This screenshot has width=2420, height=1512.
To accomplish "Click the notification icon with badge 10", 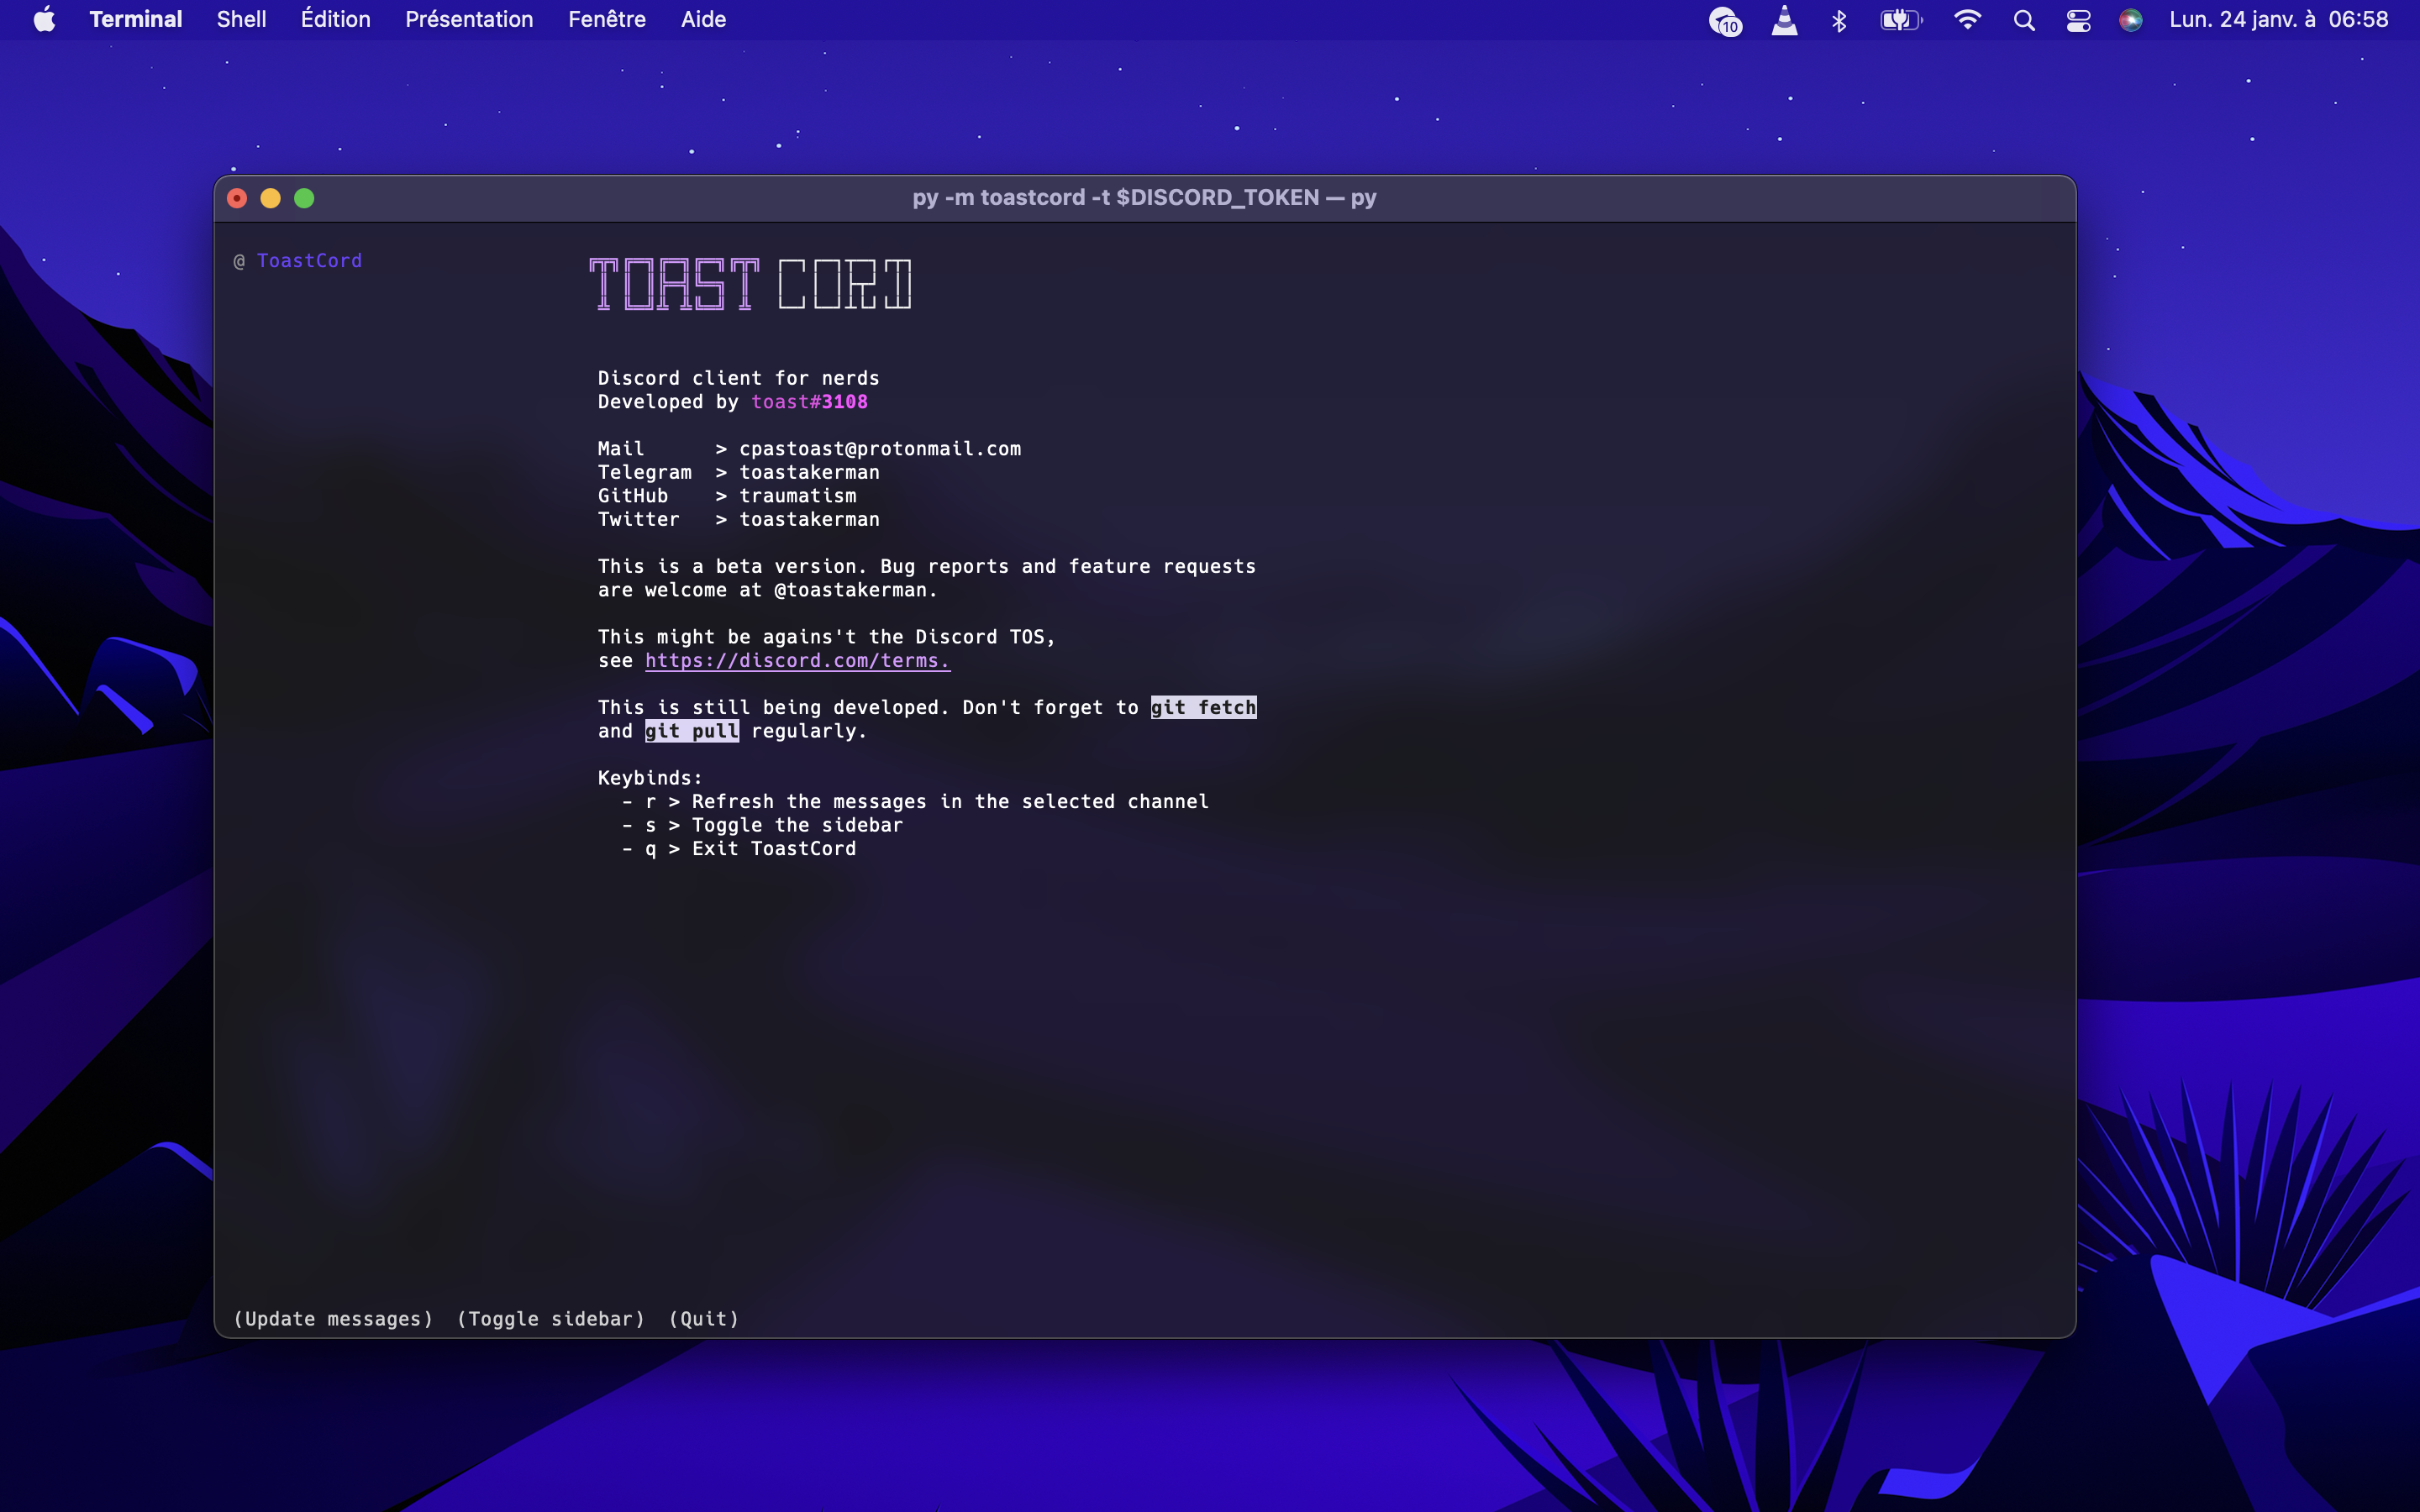I will pos(1725,19).
